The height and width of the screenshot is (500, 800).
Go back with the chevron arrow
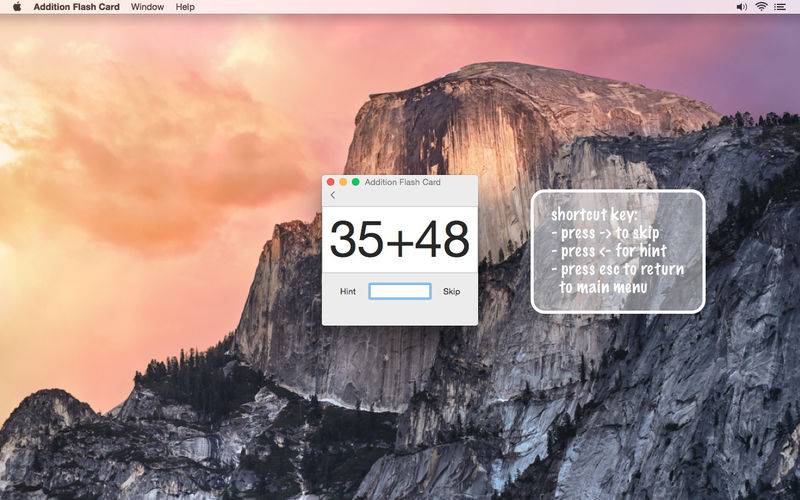click(333, 195)
